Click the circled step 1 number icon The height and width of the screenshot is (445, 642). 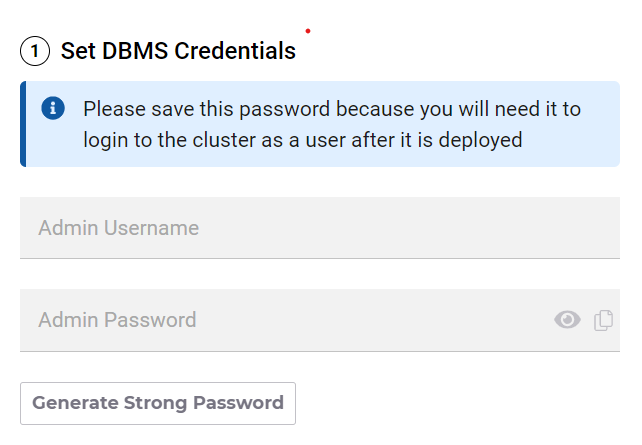click(x=35, y=51)
